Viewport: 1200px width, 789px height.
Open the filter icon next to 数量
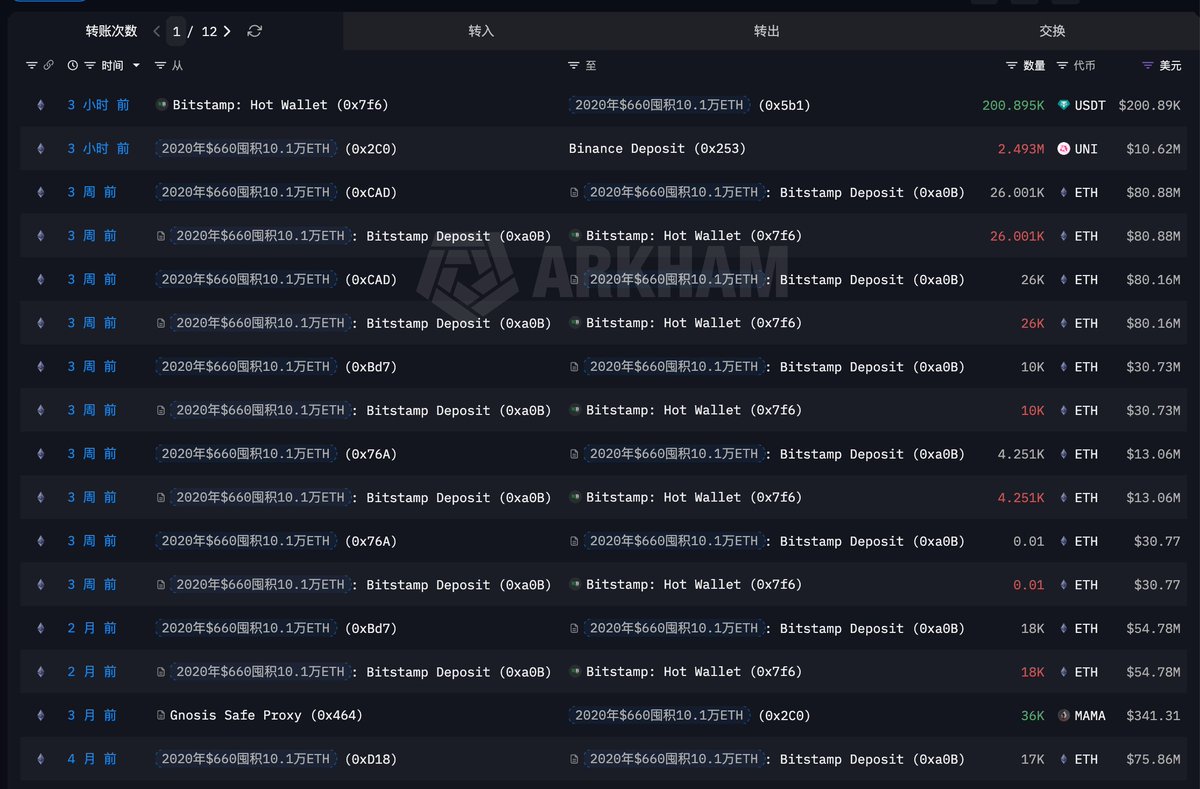tap(1012, 65)
